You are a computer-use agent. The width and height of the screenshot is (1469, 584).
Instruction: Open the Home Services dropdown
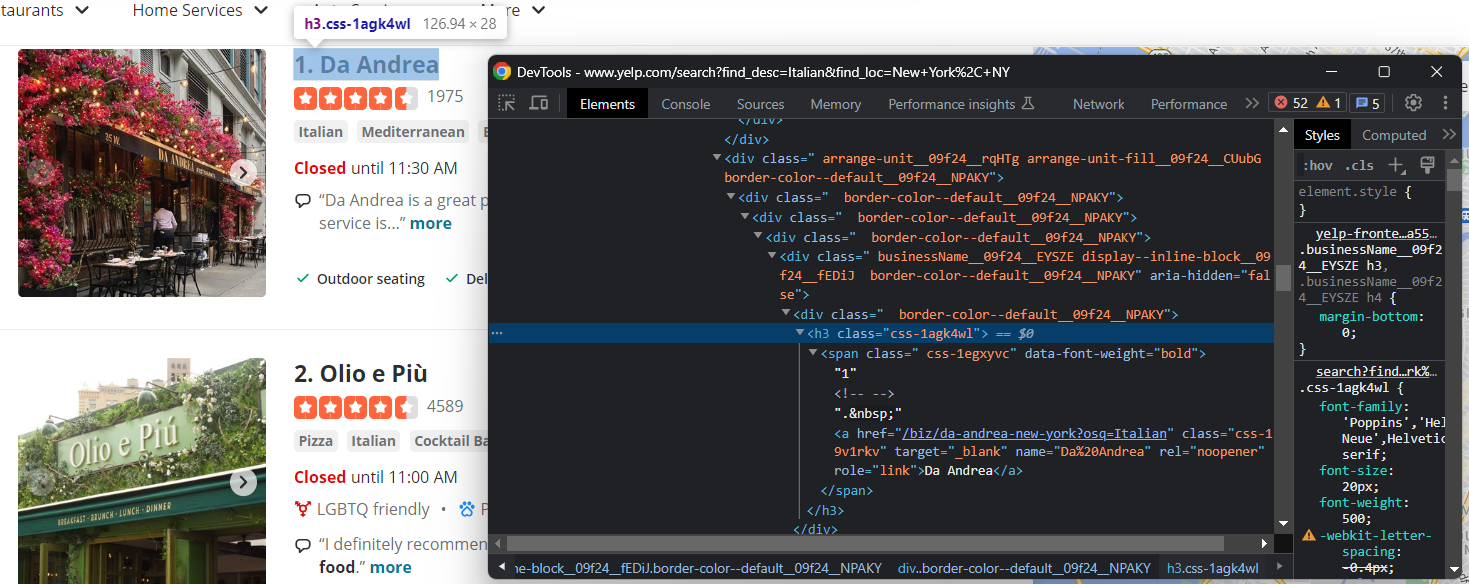200,10
